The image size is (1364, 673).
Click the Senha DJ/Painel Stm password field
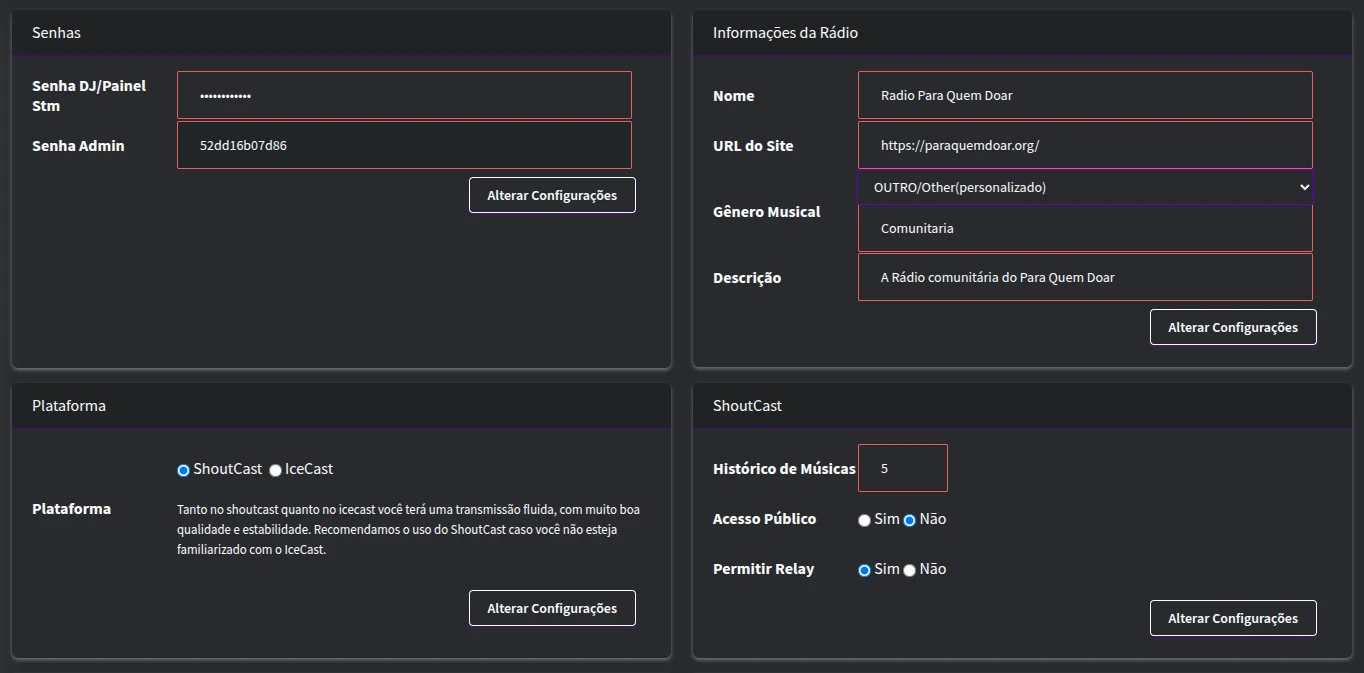tap(404, 95)
